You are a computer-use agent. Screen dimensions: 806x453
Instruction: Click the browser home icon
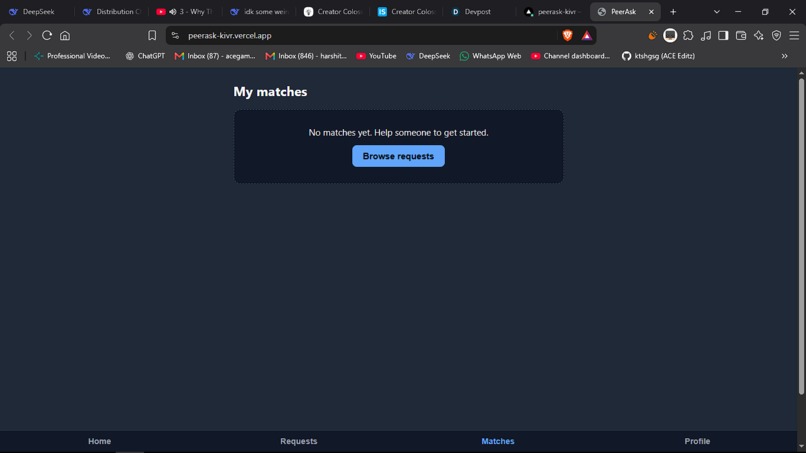click(65, 35)
